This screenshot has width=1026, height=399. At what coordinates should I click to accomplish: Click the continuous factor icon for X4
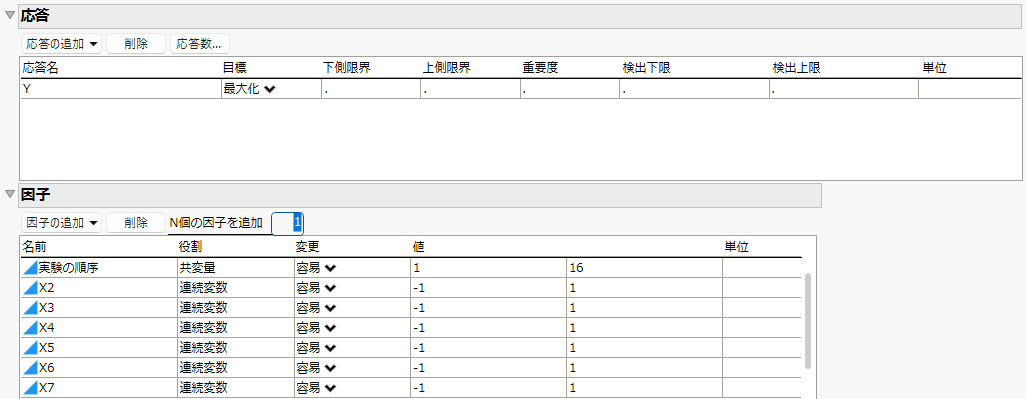coord(30,328)
